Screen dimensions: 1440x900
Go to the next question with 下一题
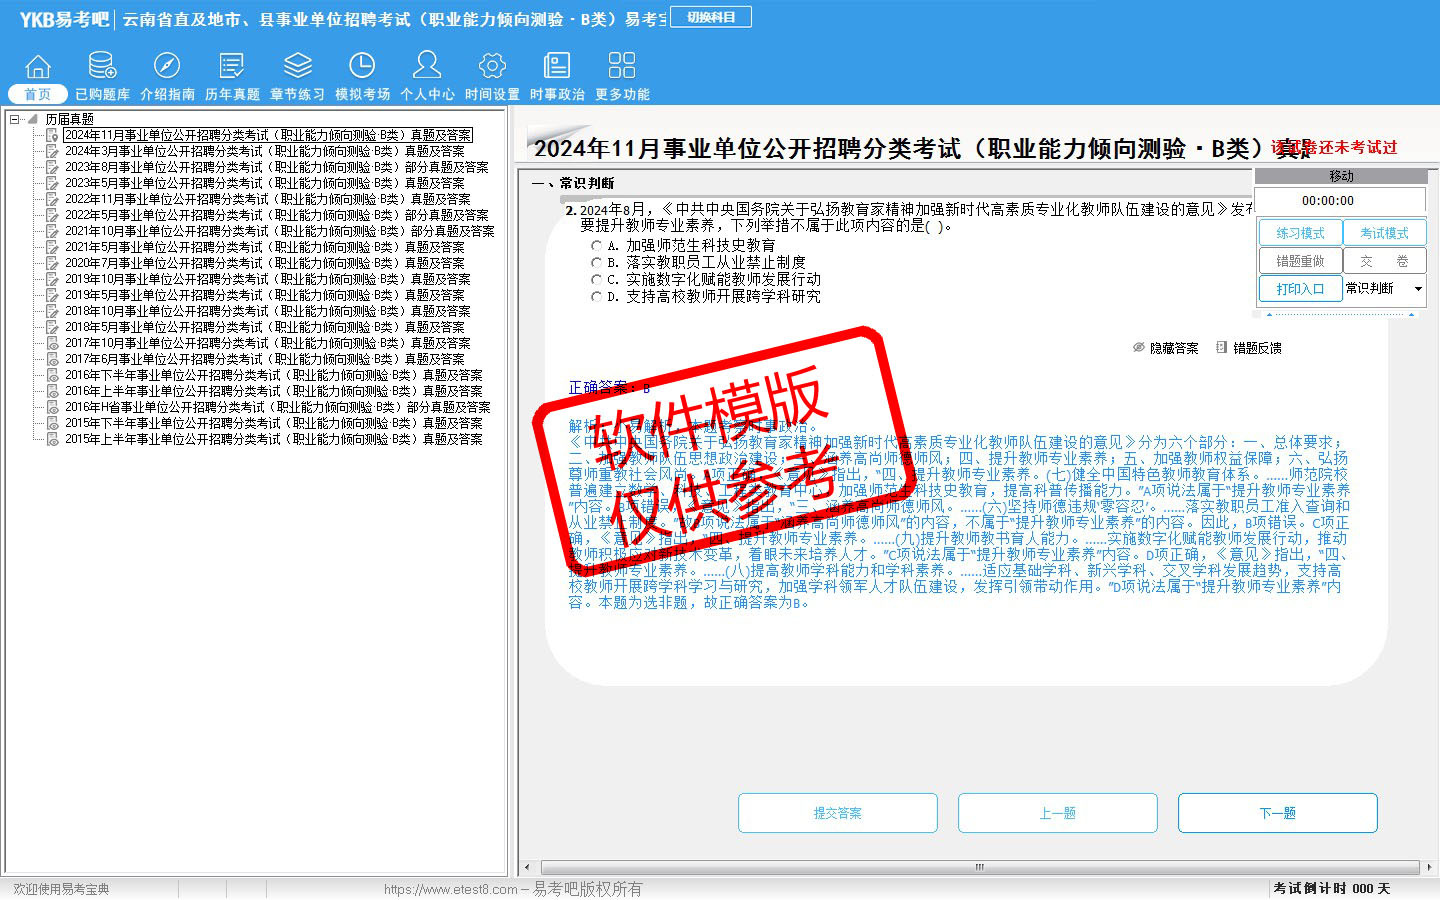[1278, 813]
